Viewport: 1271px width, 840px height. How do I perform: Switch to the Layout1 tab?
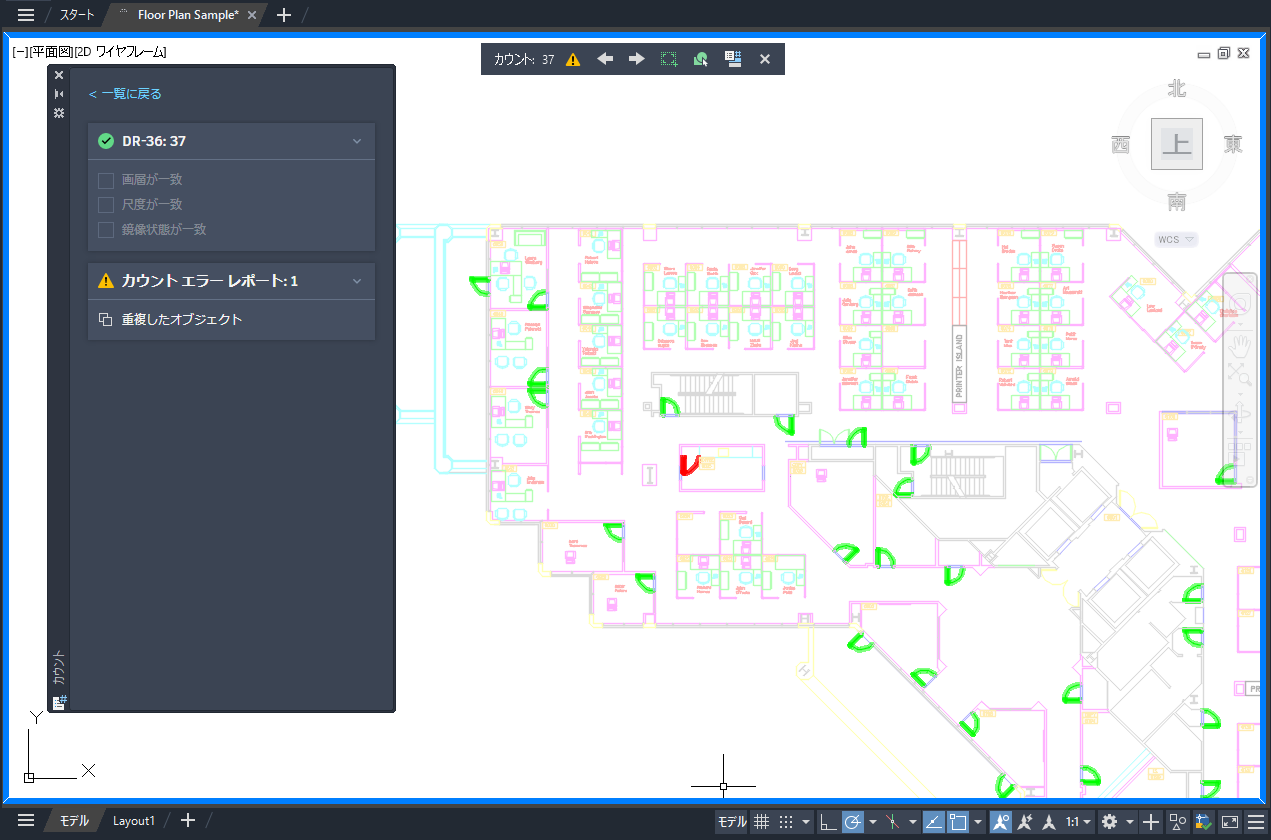tap(134, 821)
